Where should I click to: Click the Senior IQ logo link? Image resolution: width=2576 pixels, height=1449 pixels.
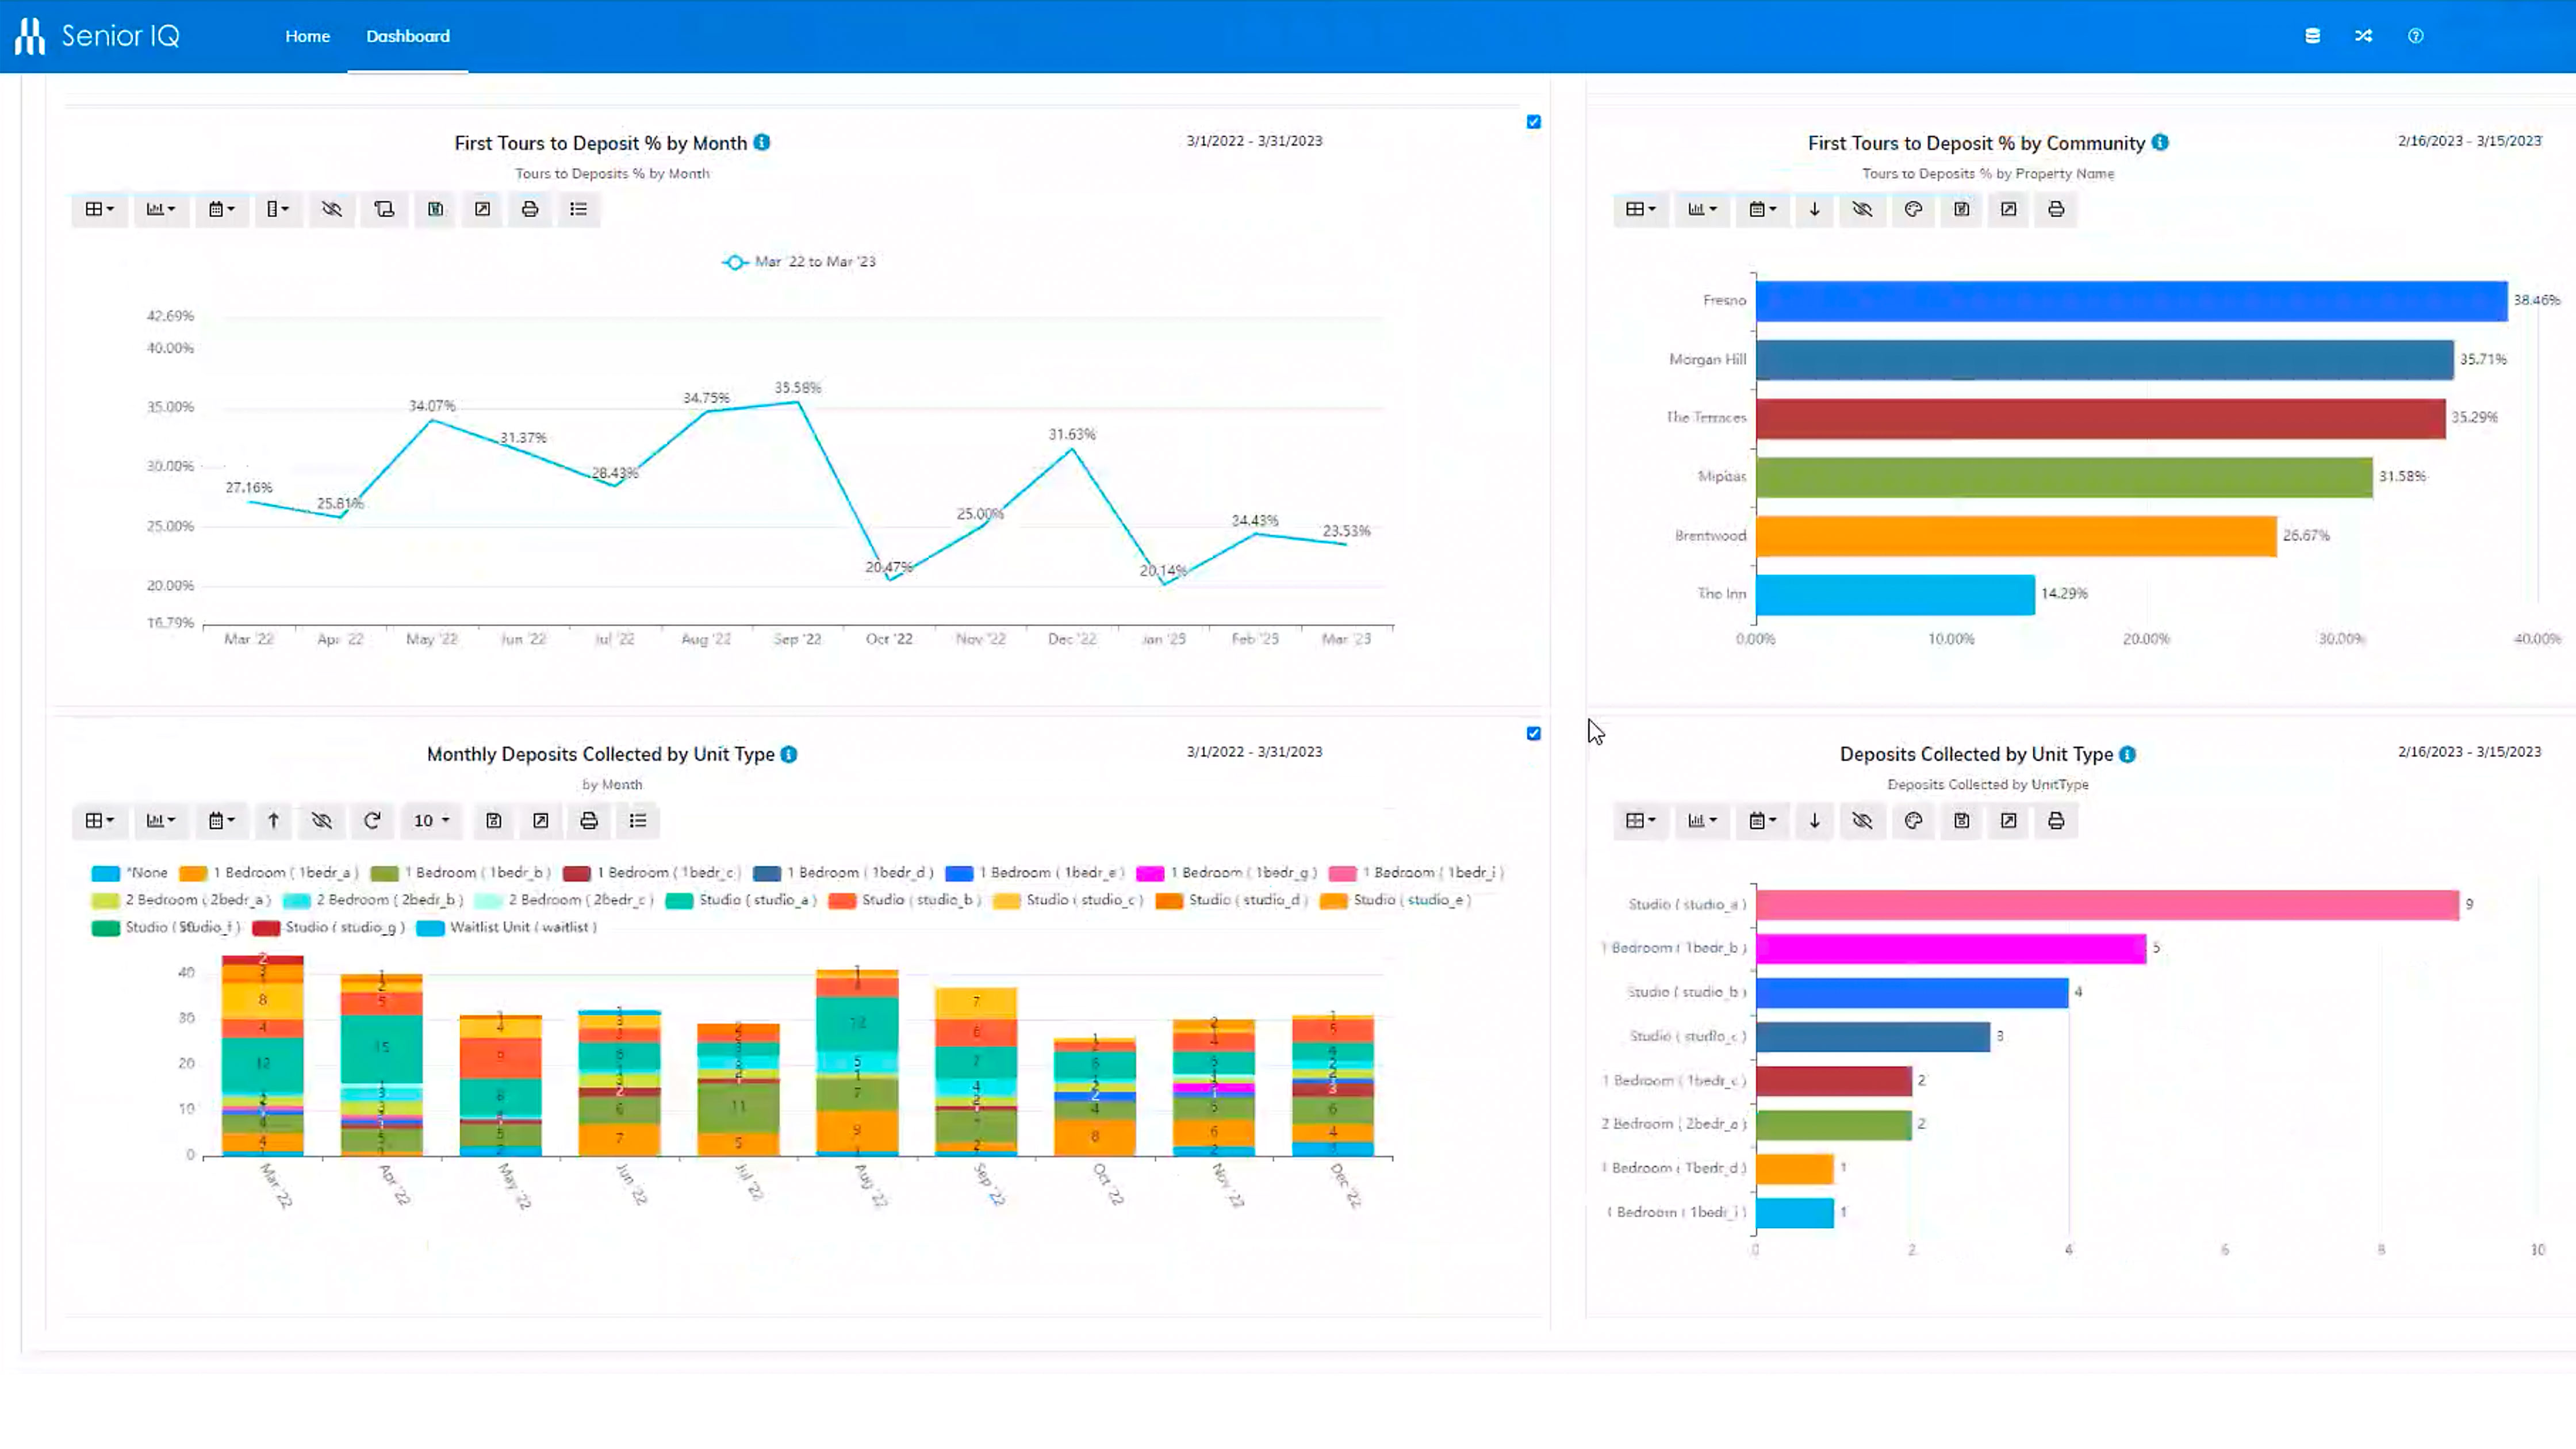pos(97,36)
